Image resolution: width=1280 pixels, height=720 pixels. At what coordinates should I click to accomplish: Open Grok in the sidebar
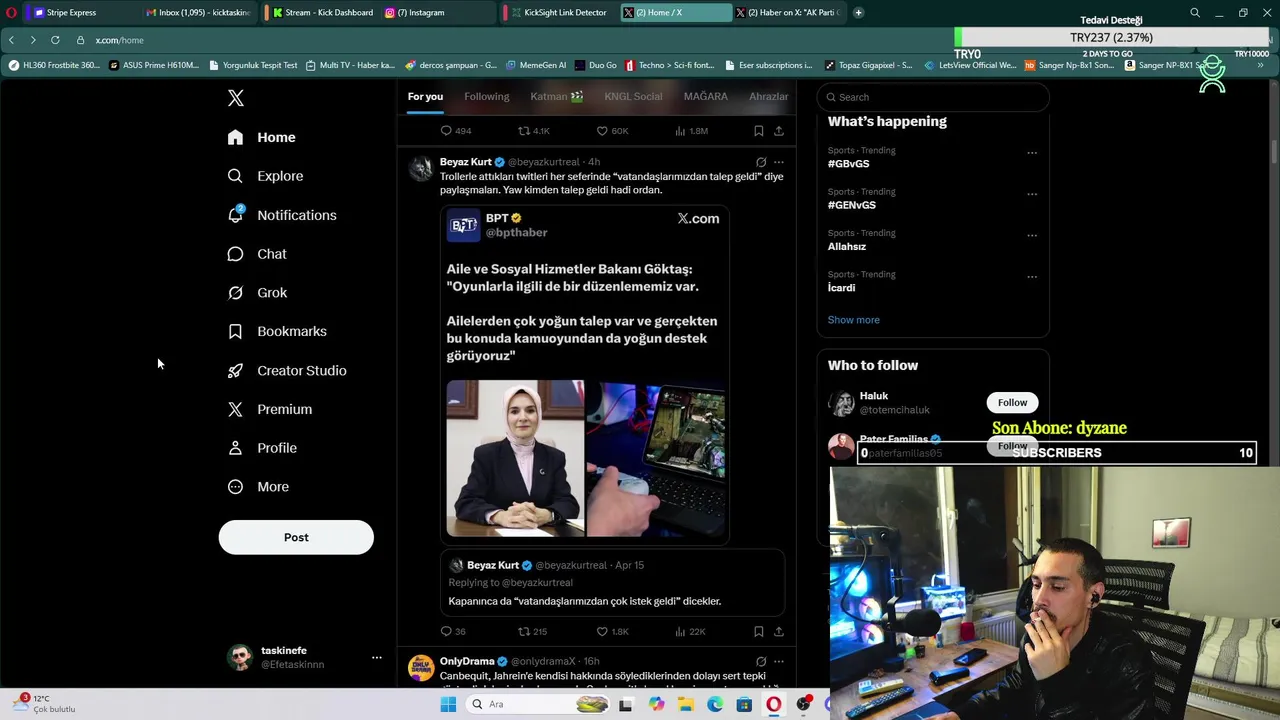[x=257, y=293]
